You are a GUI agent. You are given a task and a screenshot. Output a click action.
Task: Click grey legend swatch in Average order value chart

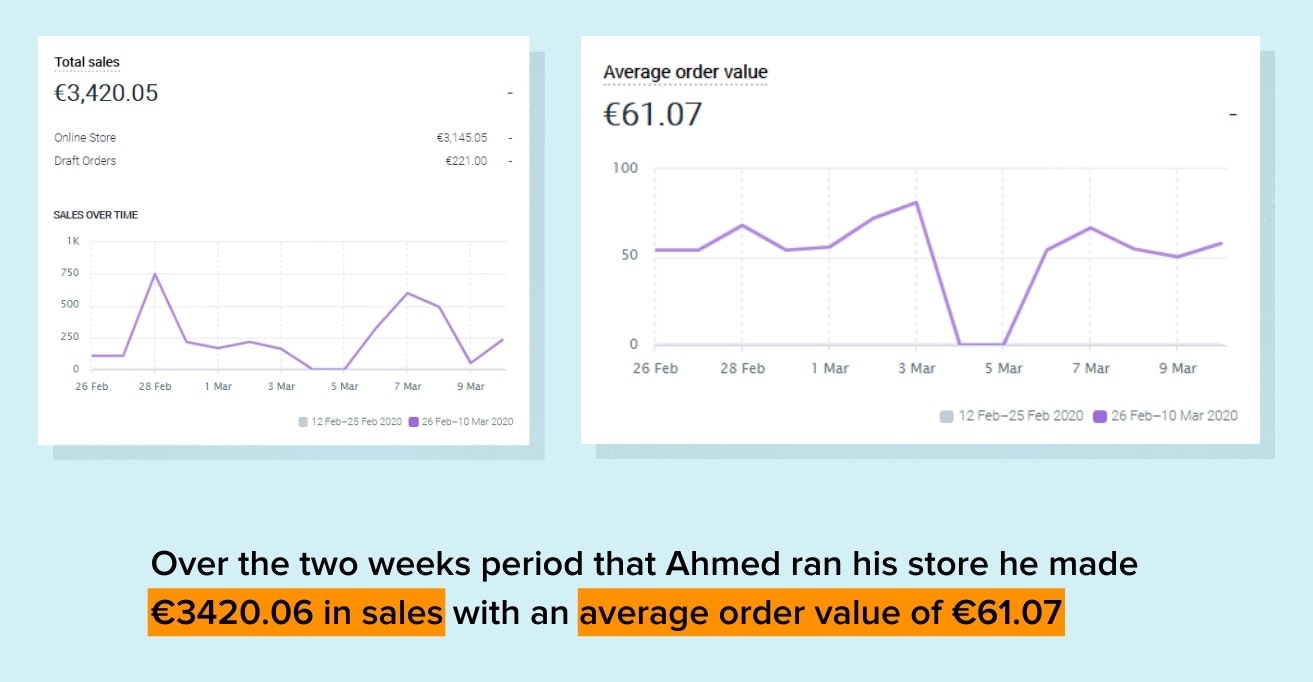[x=946, y=416]
